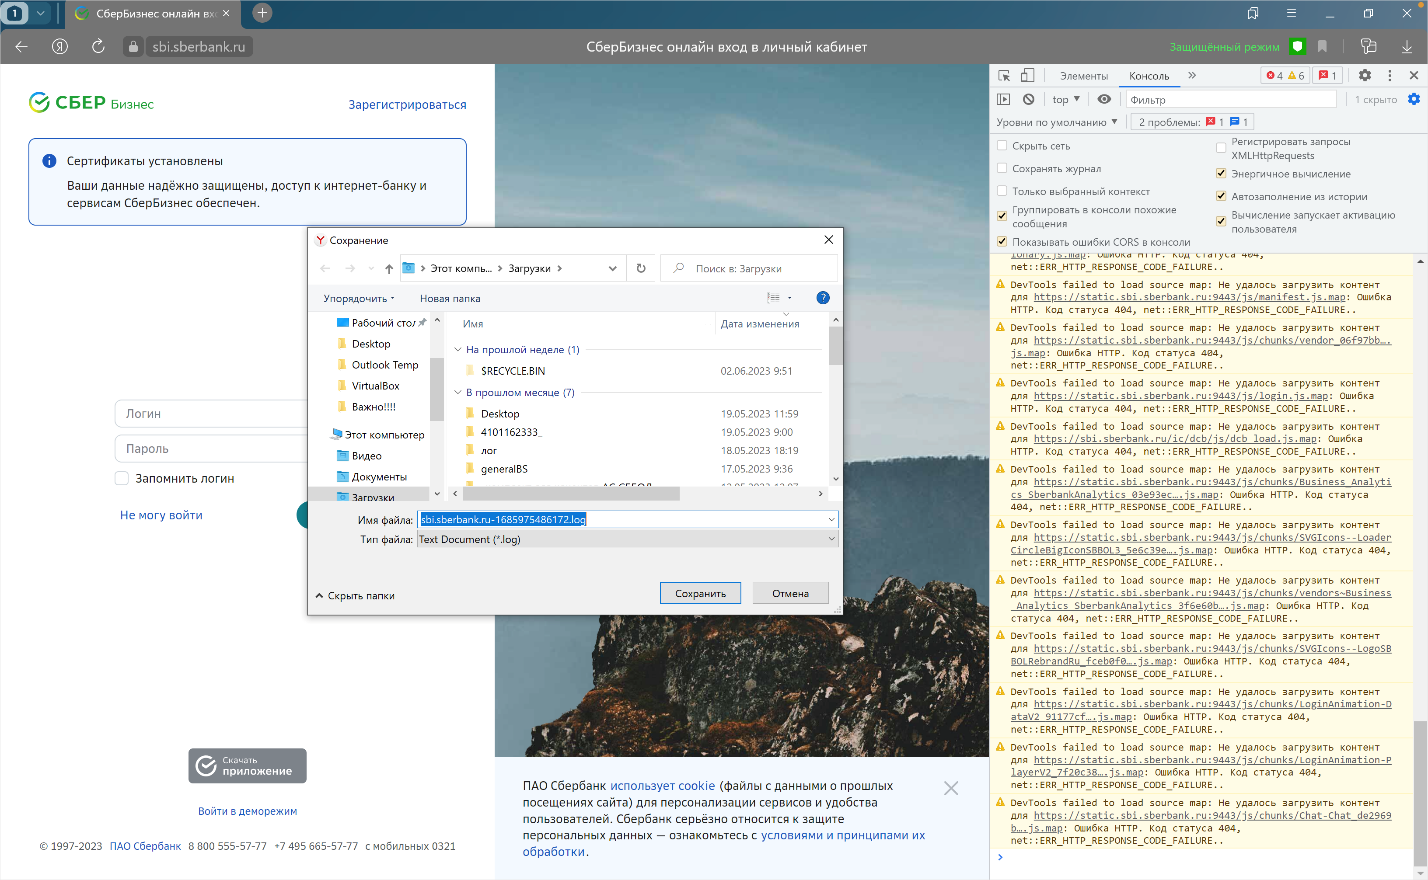This screenshot has height=880, width=1428.
Task: Click the site lock icon in address bar
Action: point(133,46)
